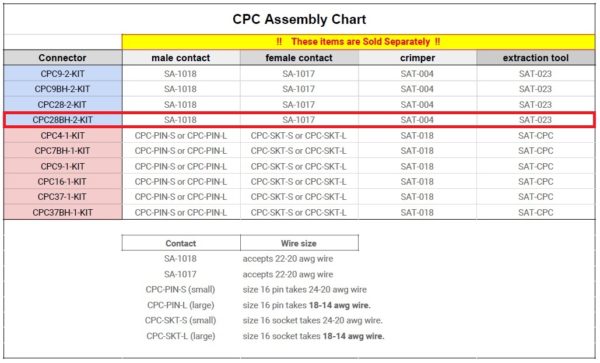
Task: Click SA-1018 male contact in CPC28-2-KIT row
Action: (x=181, y=104)
